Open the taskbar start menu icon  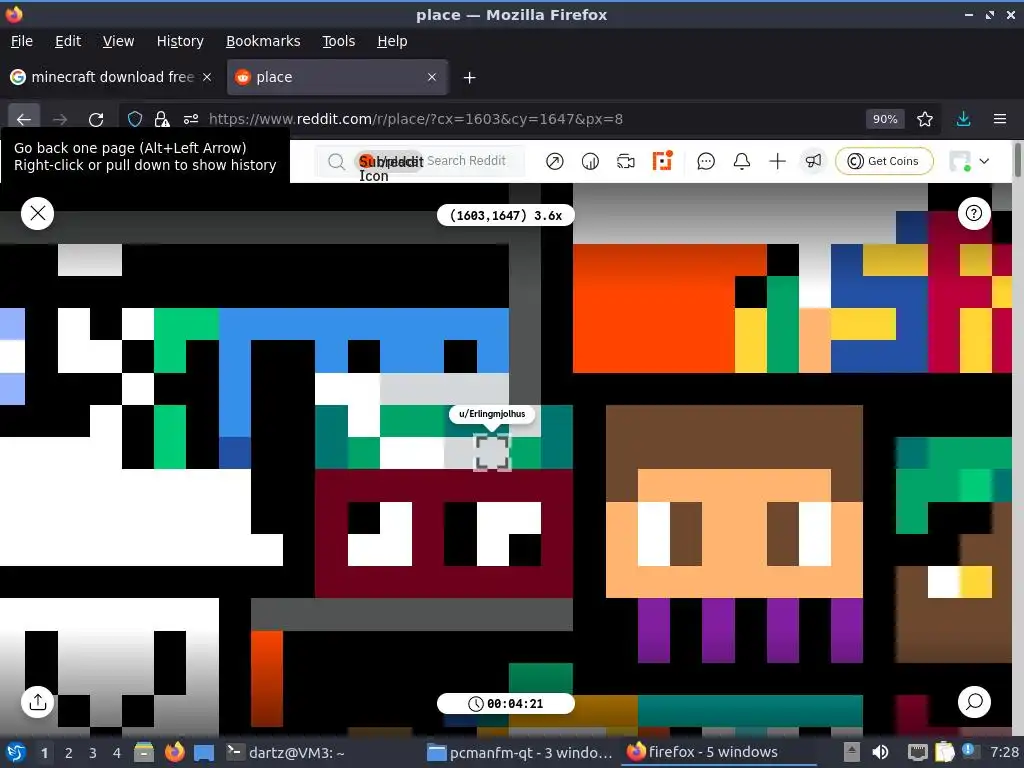[x=16, y=752]
